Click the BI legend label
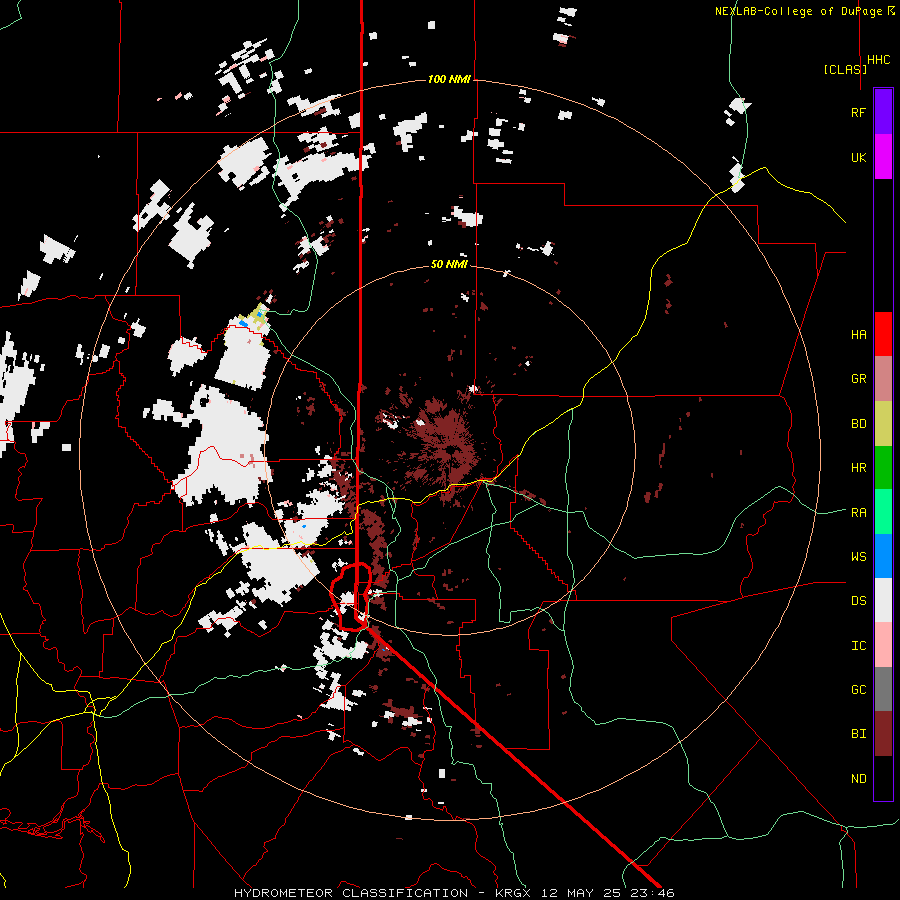 click(x=858, y=734)
